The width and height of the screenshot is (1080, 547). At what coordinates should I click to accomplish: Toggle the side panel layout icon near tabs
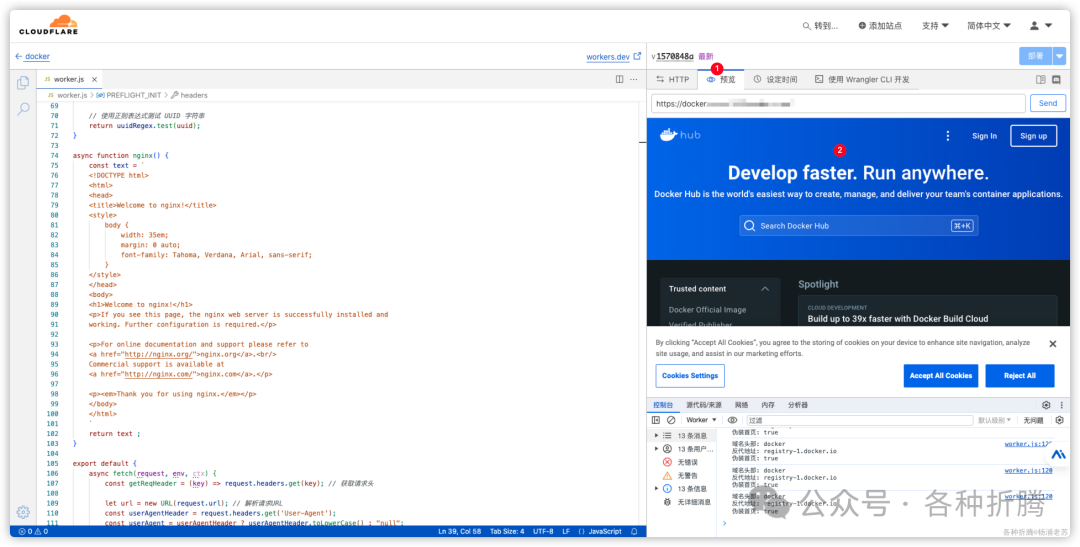coord(1041,79)
